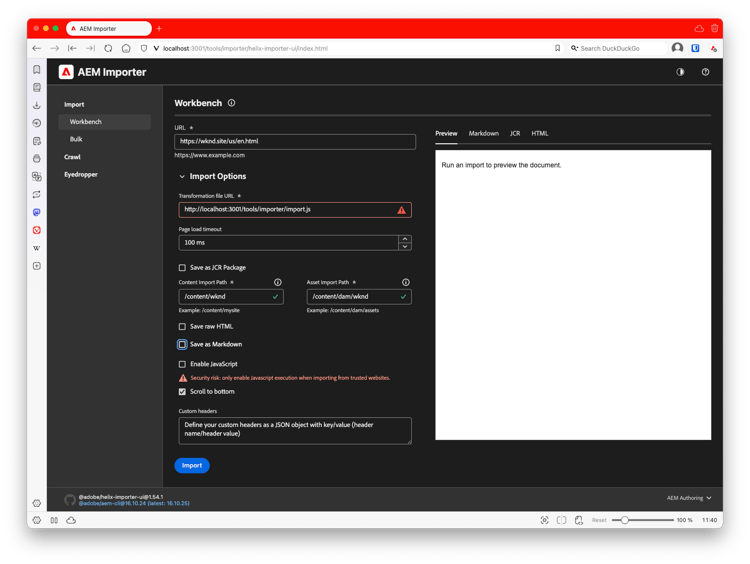Click the Reset zoom button
The height and width of the screenshot is (564, 750).
599,520
